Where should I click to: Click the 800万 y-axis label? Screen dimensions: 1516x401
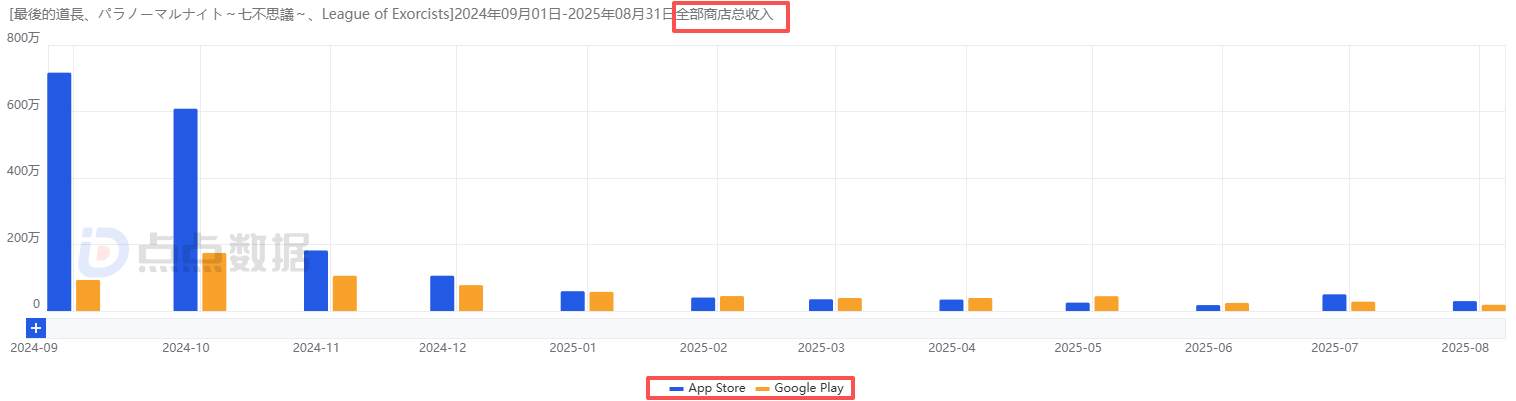coord(23,38)
